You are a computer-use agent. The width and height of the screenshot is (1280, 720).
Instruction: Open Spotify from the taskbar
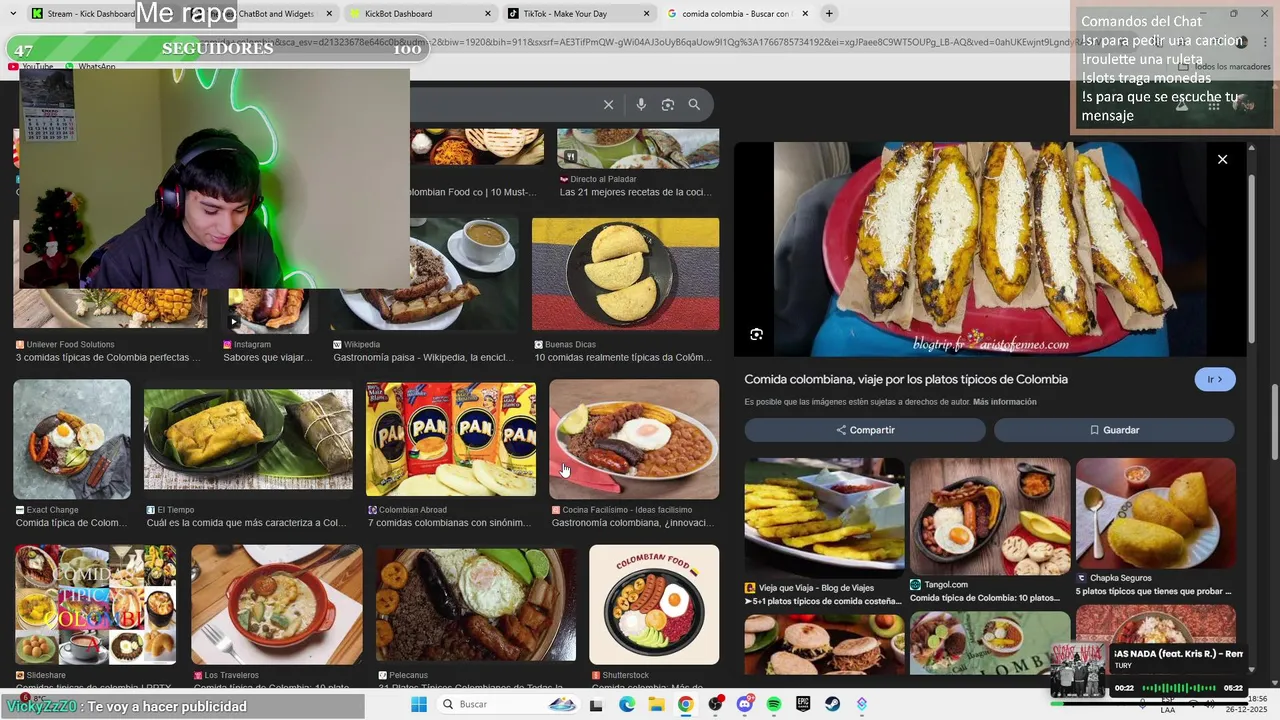[x=773, y=704]
